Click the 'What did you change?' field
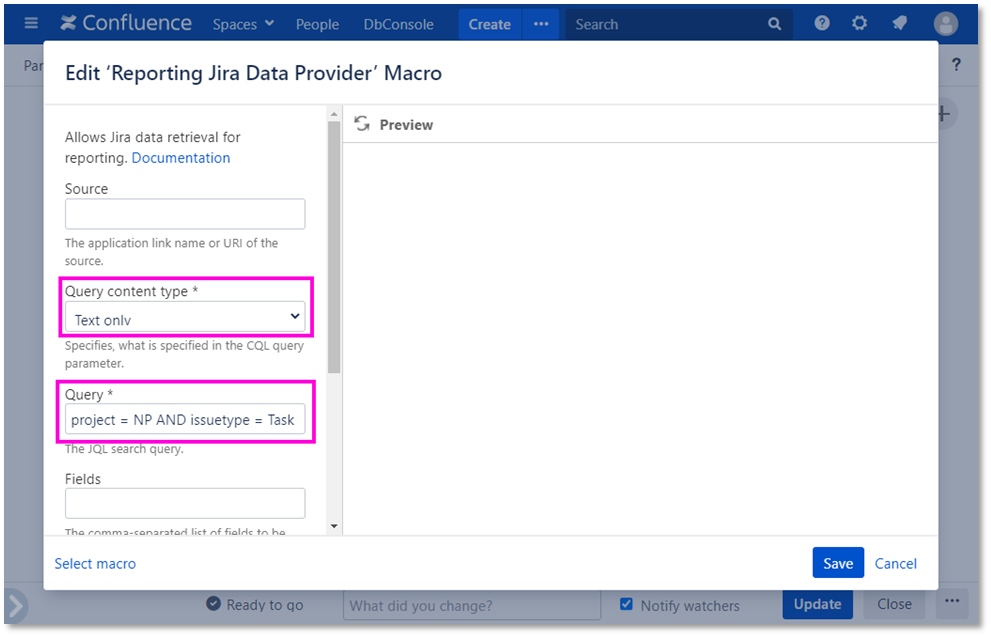 click(x=472, y=605)
